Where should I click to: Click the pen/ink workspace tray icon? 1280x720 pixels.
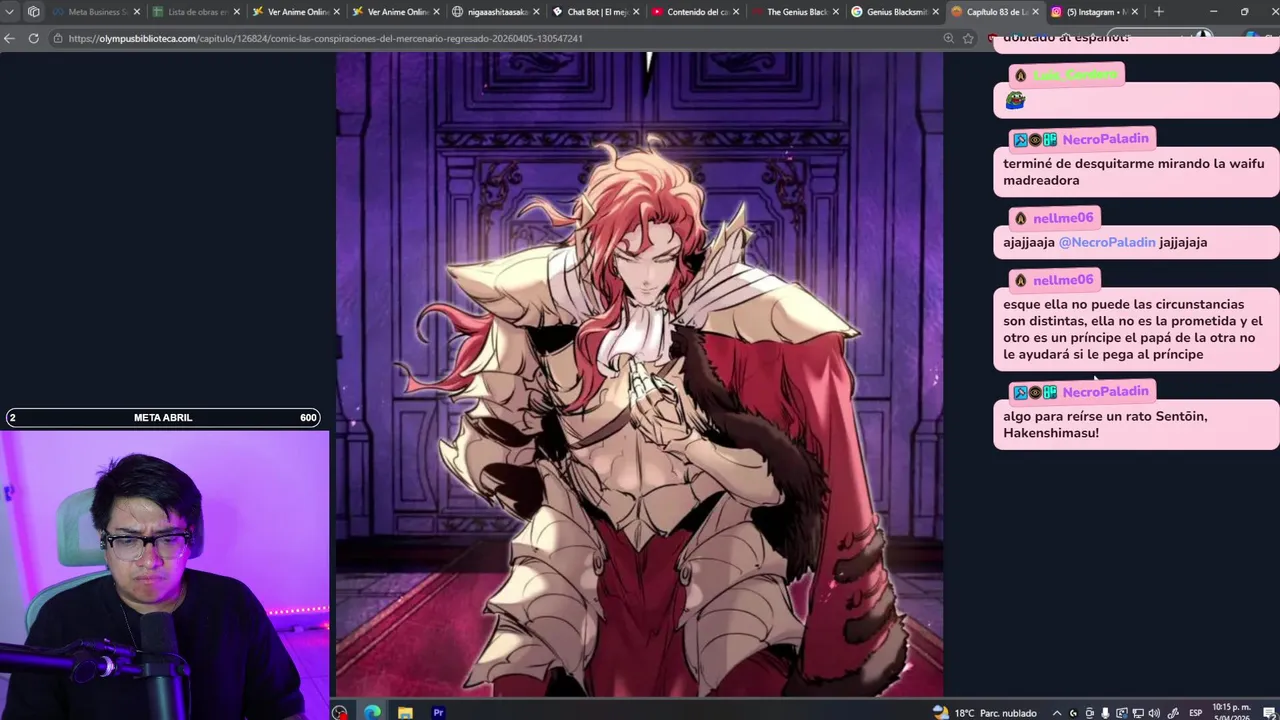(1172, 713)
